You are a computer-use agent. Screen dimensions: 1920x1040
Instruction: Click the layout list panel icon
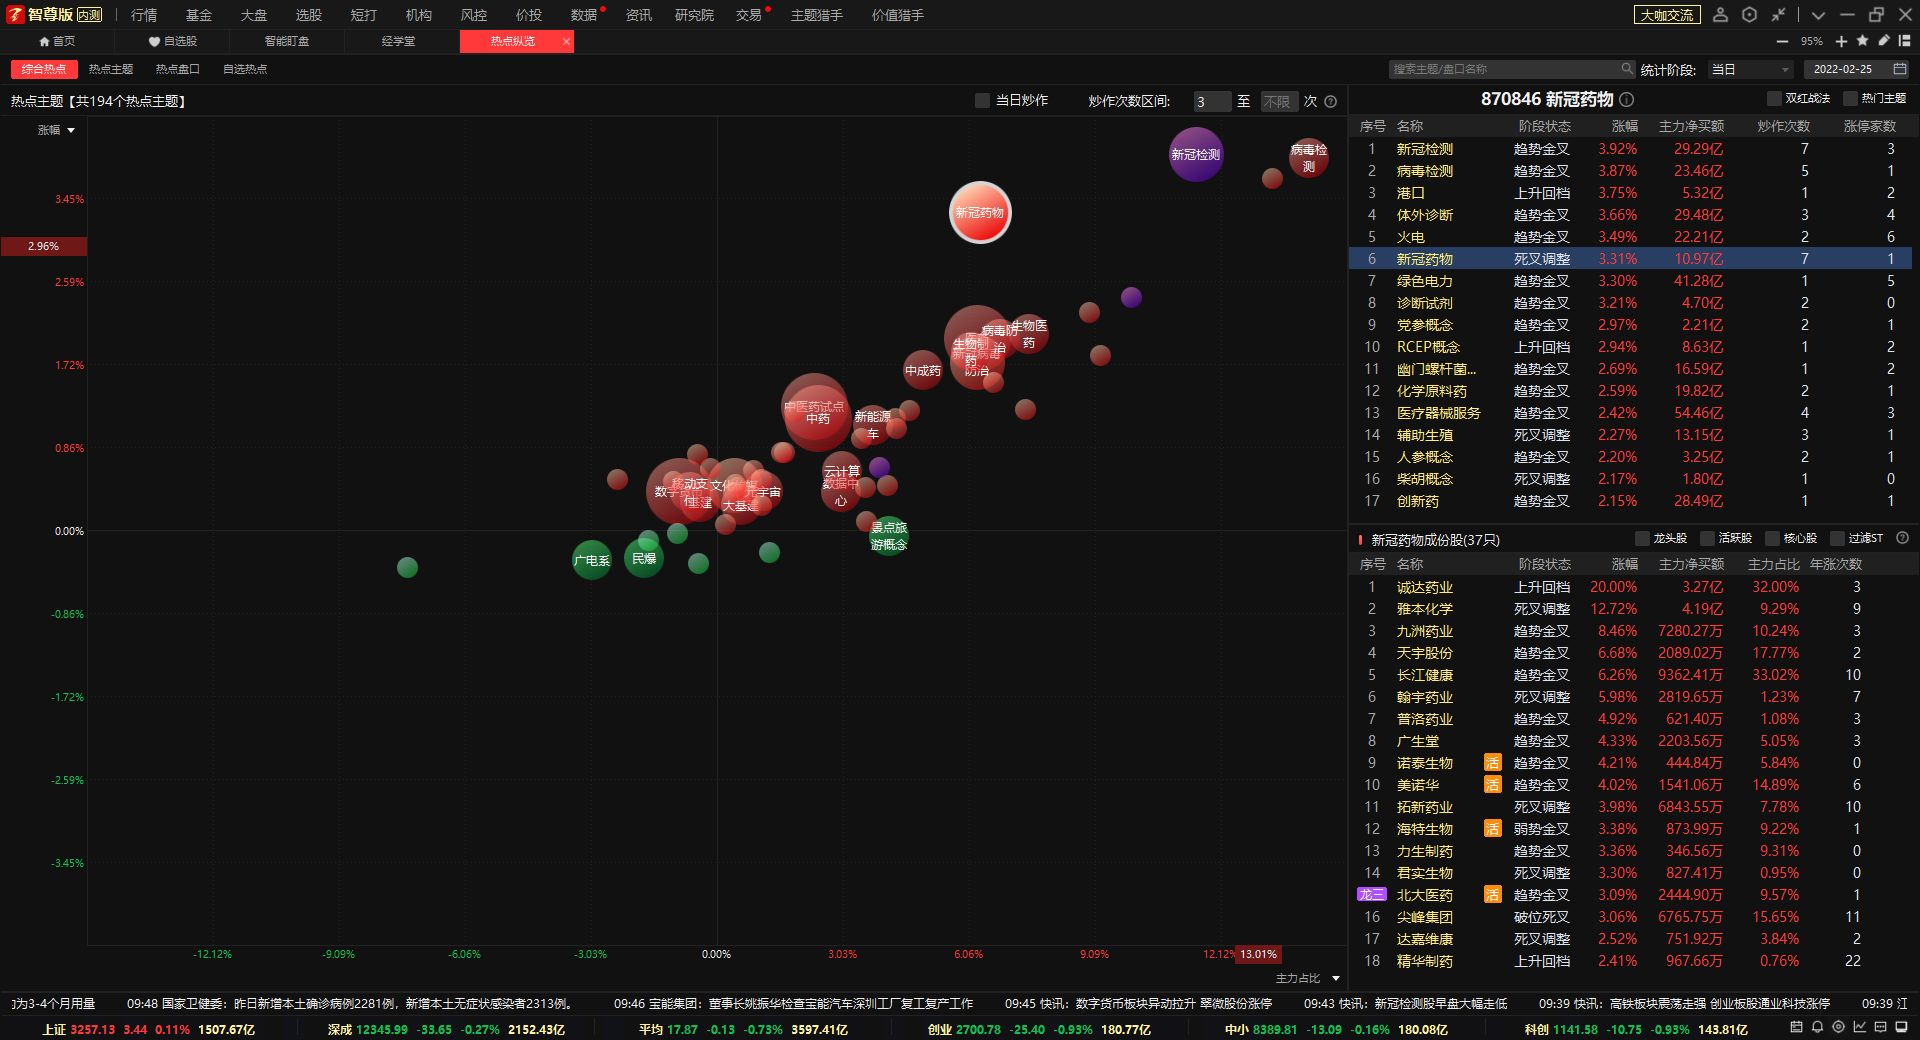tap(1904, 41)
